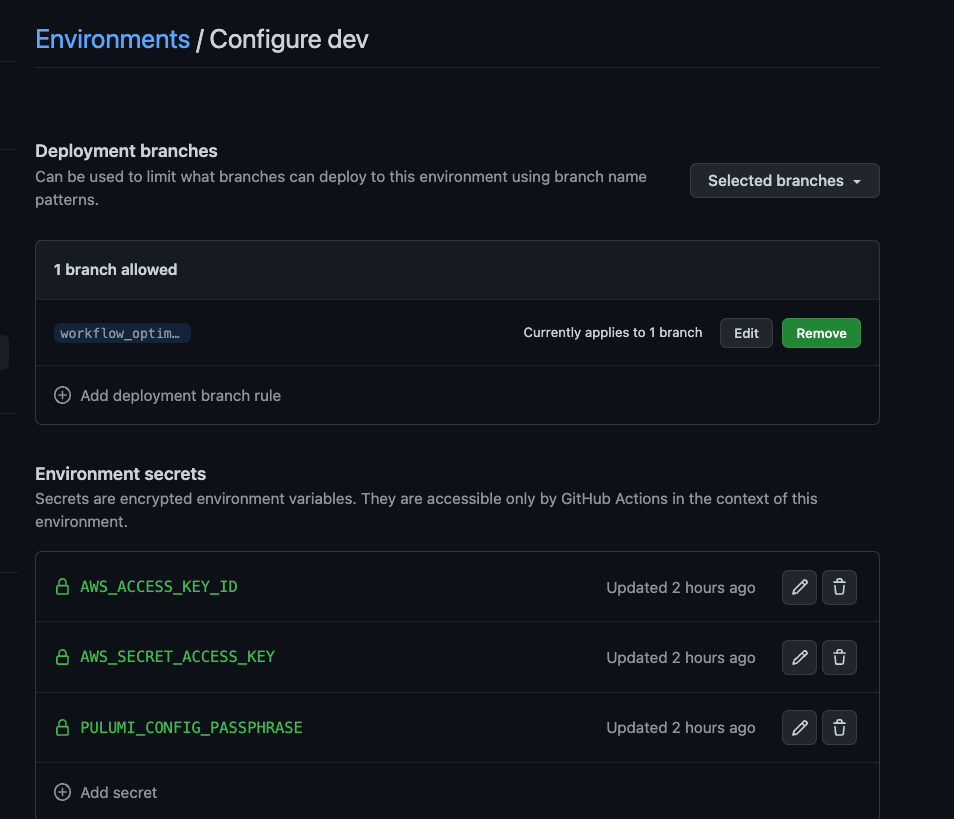This screenshot has width=954, height=819.
Task: Click the plus icon beside Add deployment branch rule
Action: pos(62,395)
